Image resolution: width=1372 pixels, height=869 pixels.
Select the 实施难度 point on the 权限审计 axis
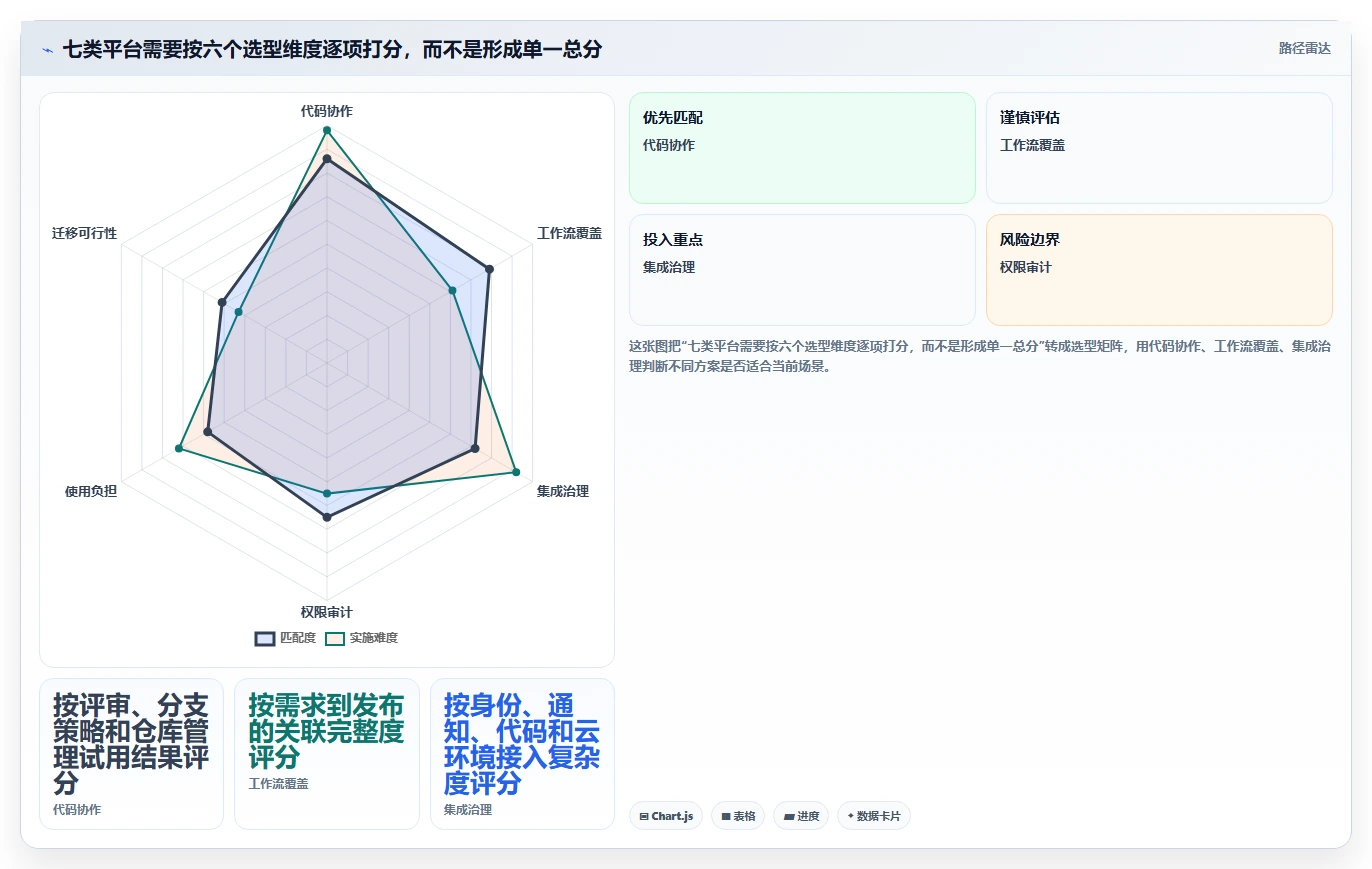click(326, 493)
